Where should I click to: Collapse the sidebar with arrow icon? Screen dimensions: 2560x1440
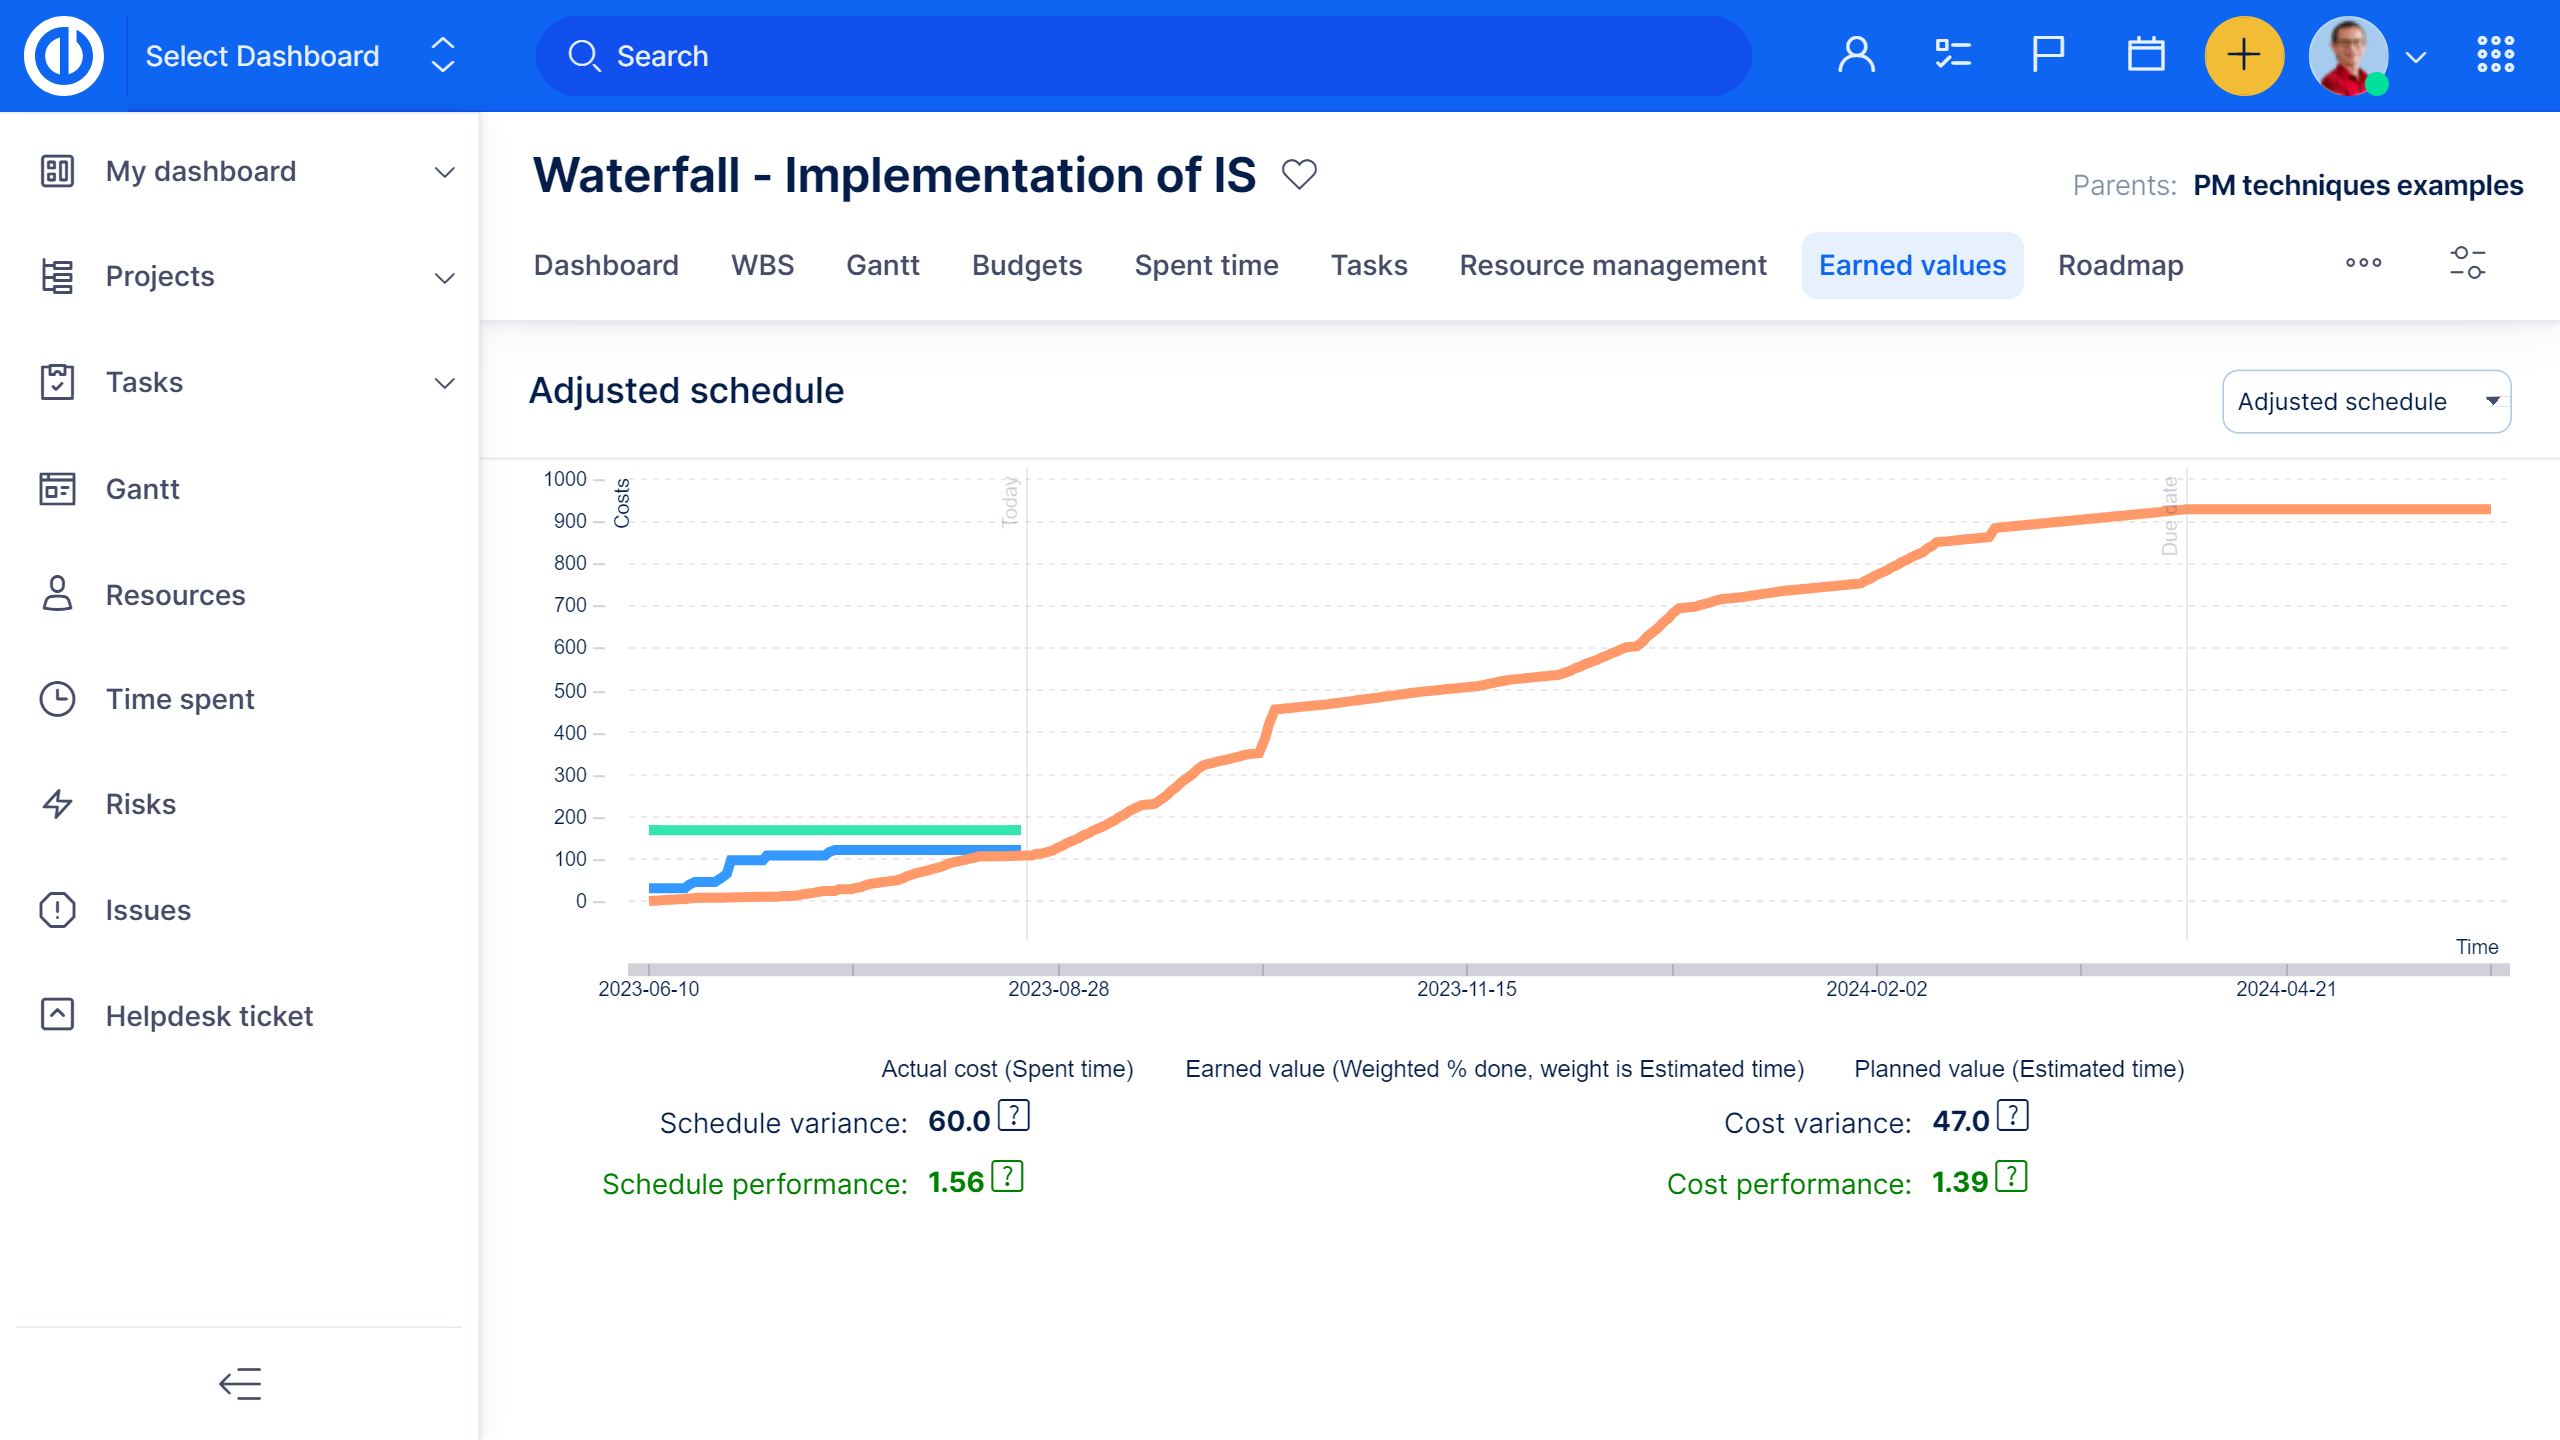coord(240,1384)
